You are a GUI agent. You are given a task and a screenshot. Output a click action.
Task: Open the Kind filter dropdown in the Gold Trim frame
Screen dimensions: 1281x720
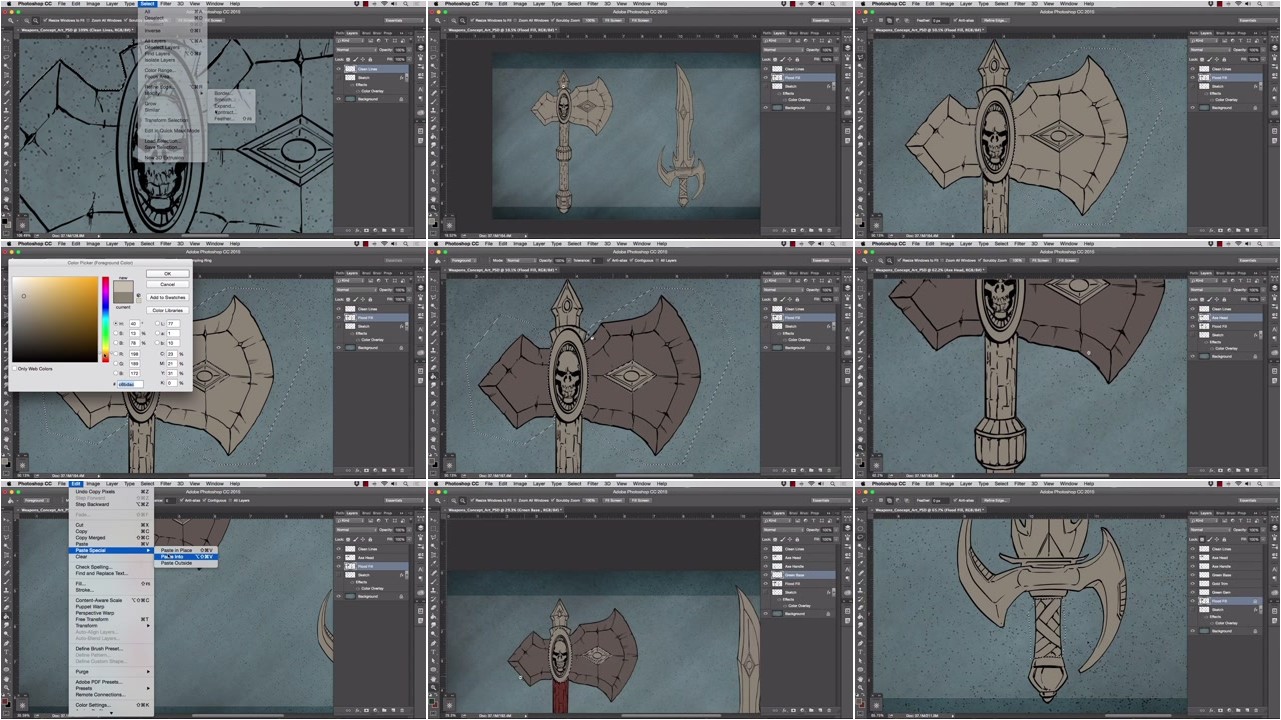(1204, 521)
